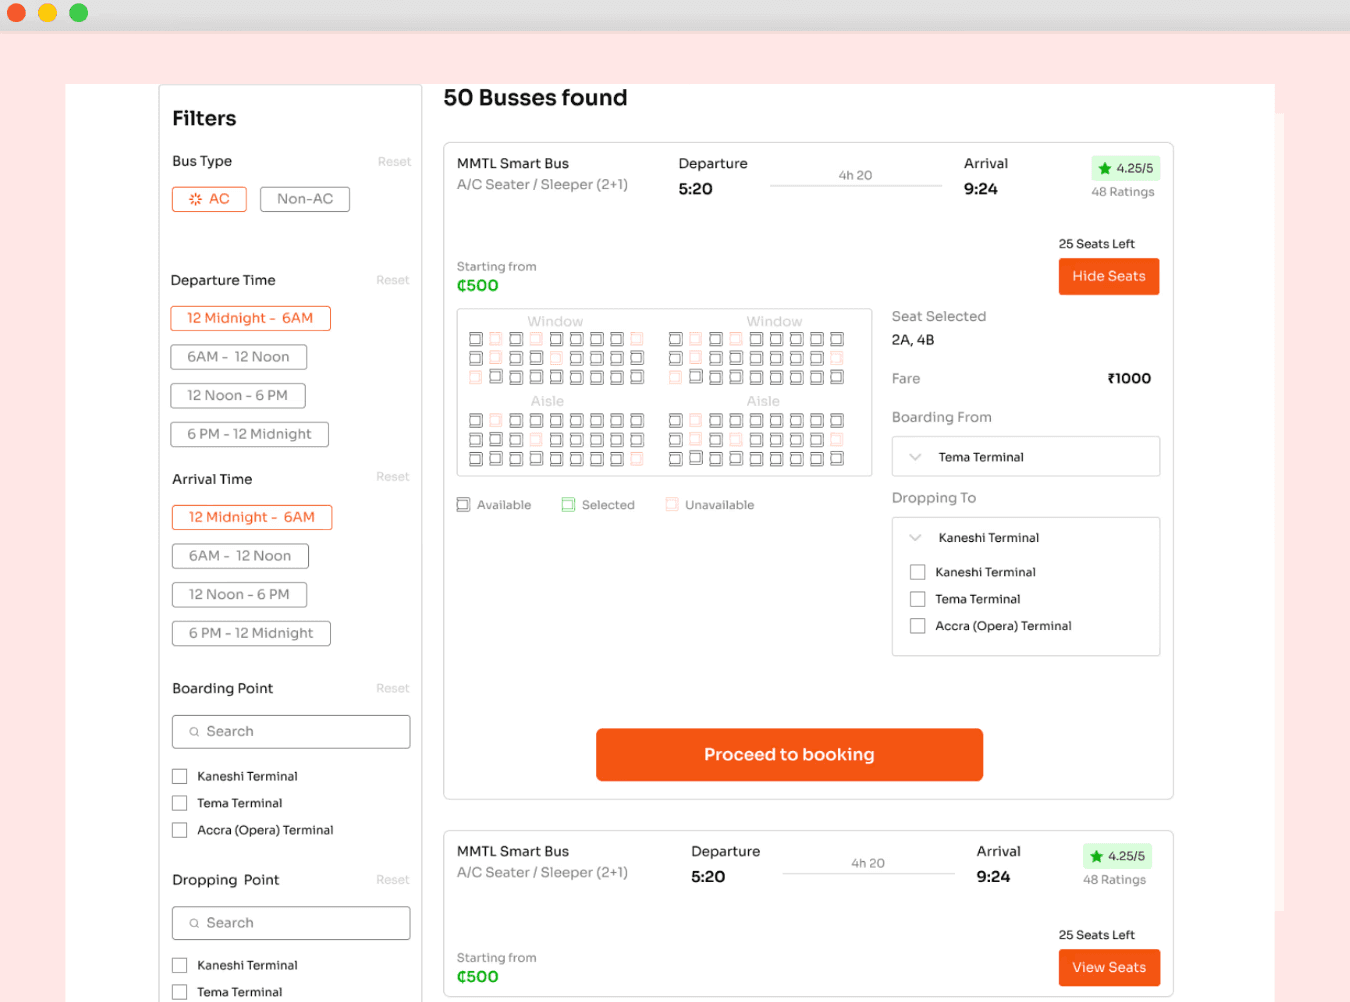This screenshot has height=1002, width=1350.
Task: Click the macOS green maximize window button
Action: (79, 13)
